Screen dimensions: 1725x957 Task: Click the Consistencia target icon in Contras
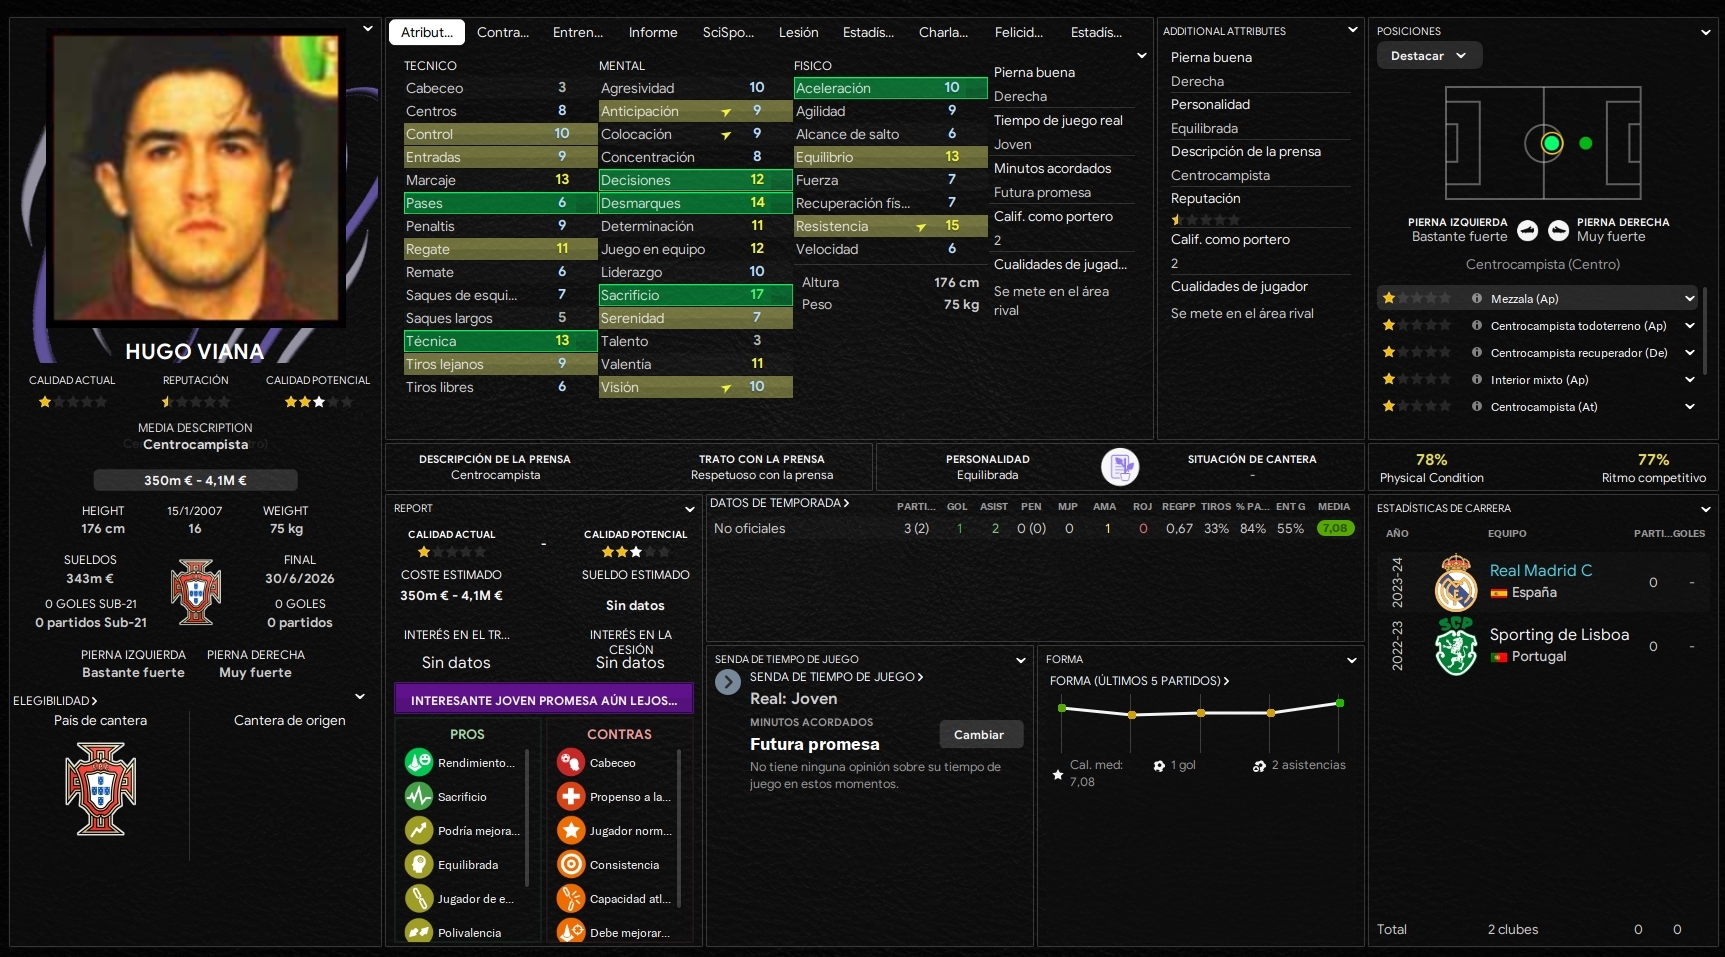[571, 865]
